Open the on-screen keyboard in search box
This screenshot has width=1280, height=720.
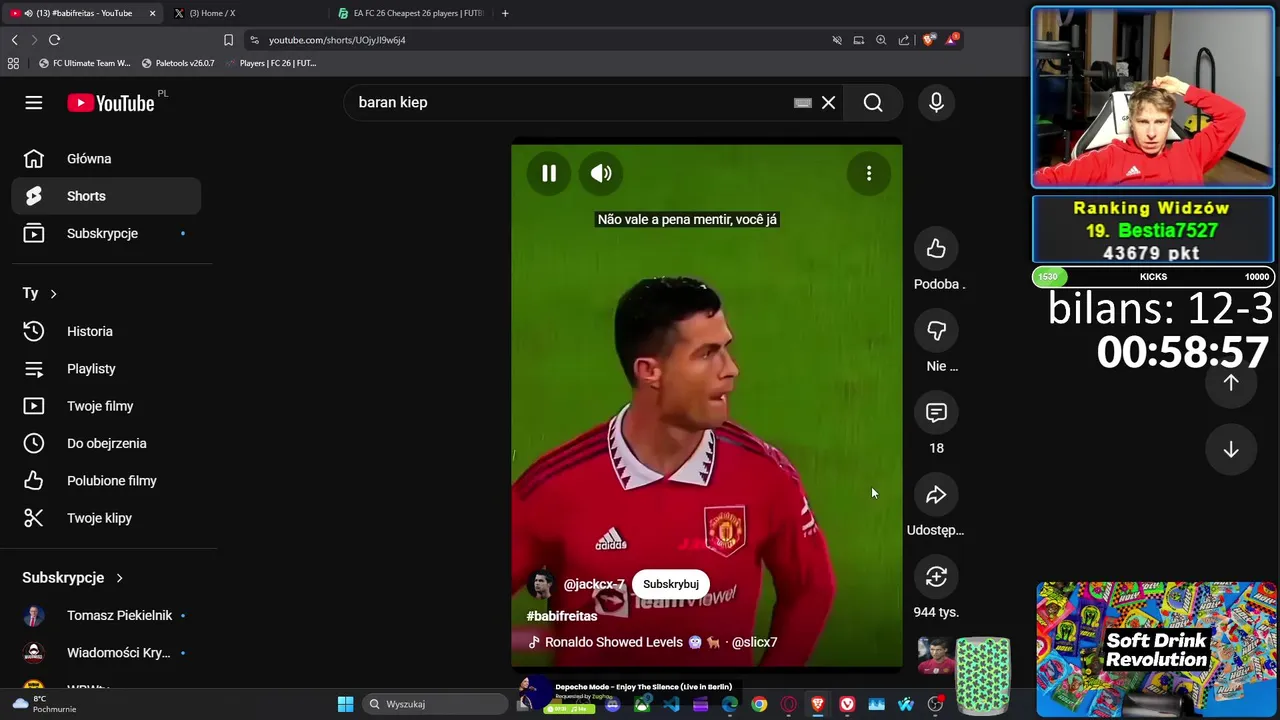tap(802, 102)
